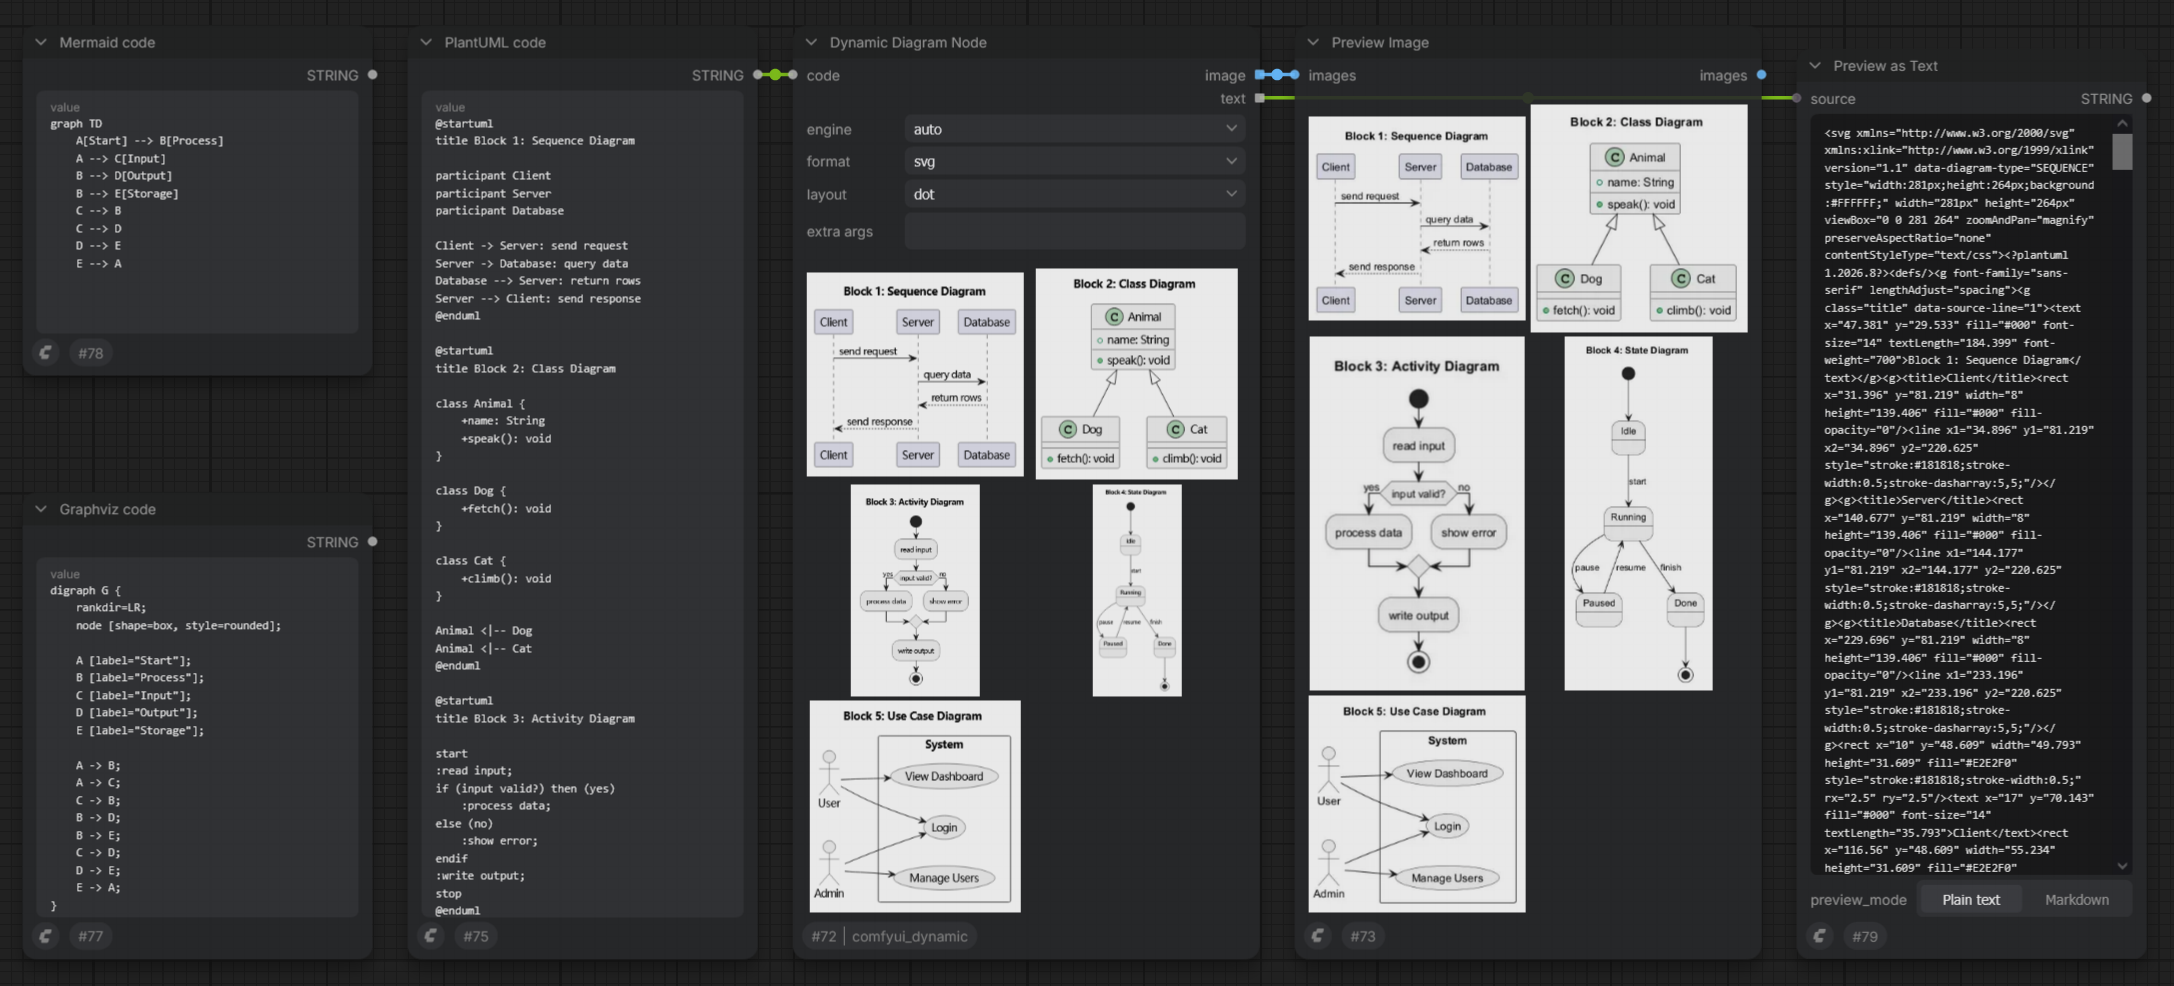Click inside the Graphviz code value text area
The width and height of the screenshot is (2174, 986).
click(198, 738)
